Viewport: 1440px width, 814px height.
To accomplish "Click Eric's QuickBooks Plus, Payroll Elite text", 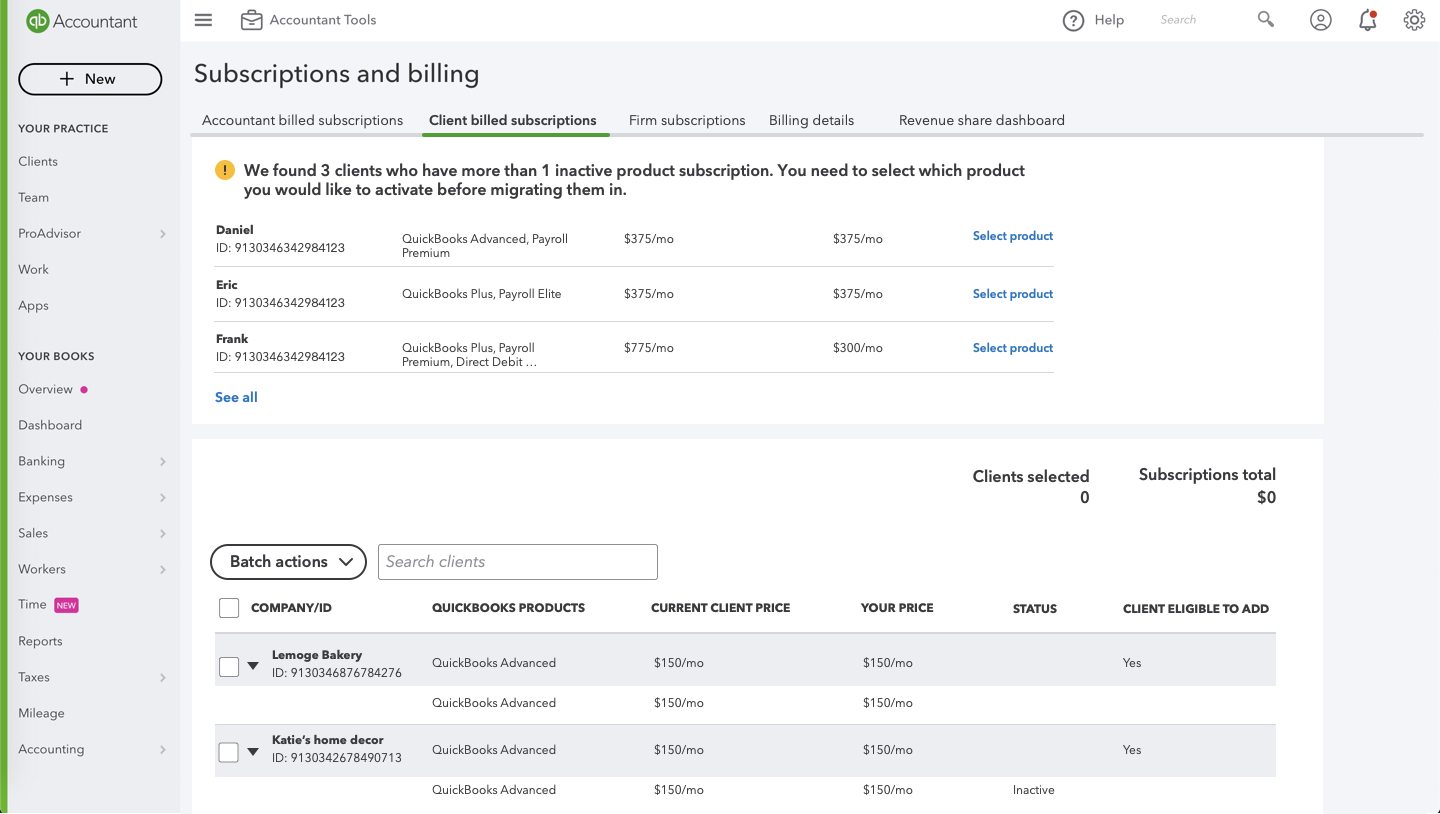I will (x=482, y=294).
